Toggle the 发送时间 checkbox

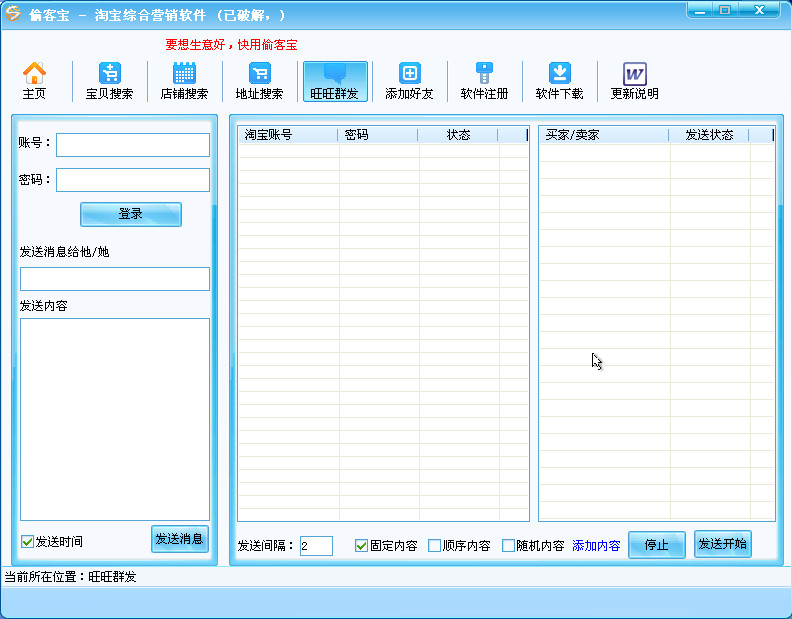click(x=27, y=542)
